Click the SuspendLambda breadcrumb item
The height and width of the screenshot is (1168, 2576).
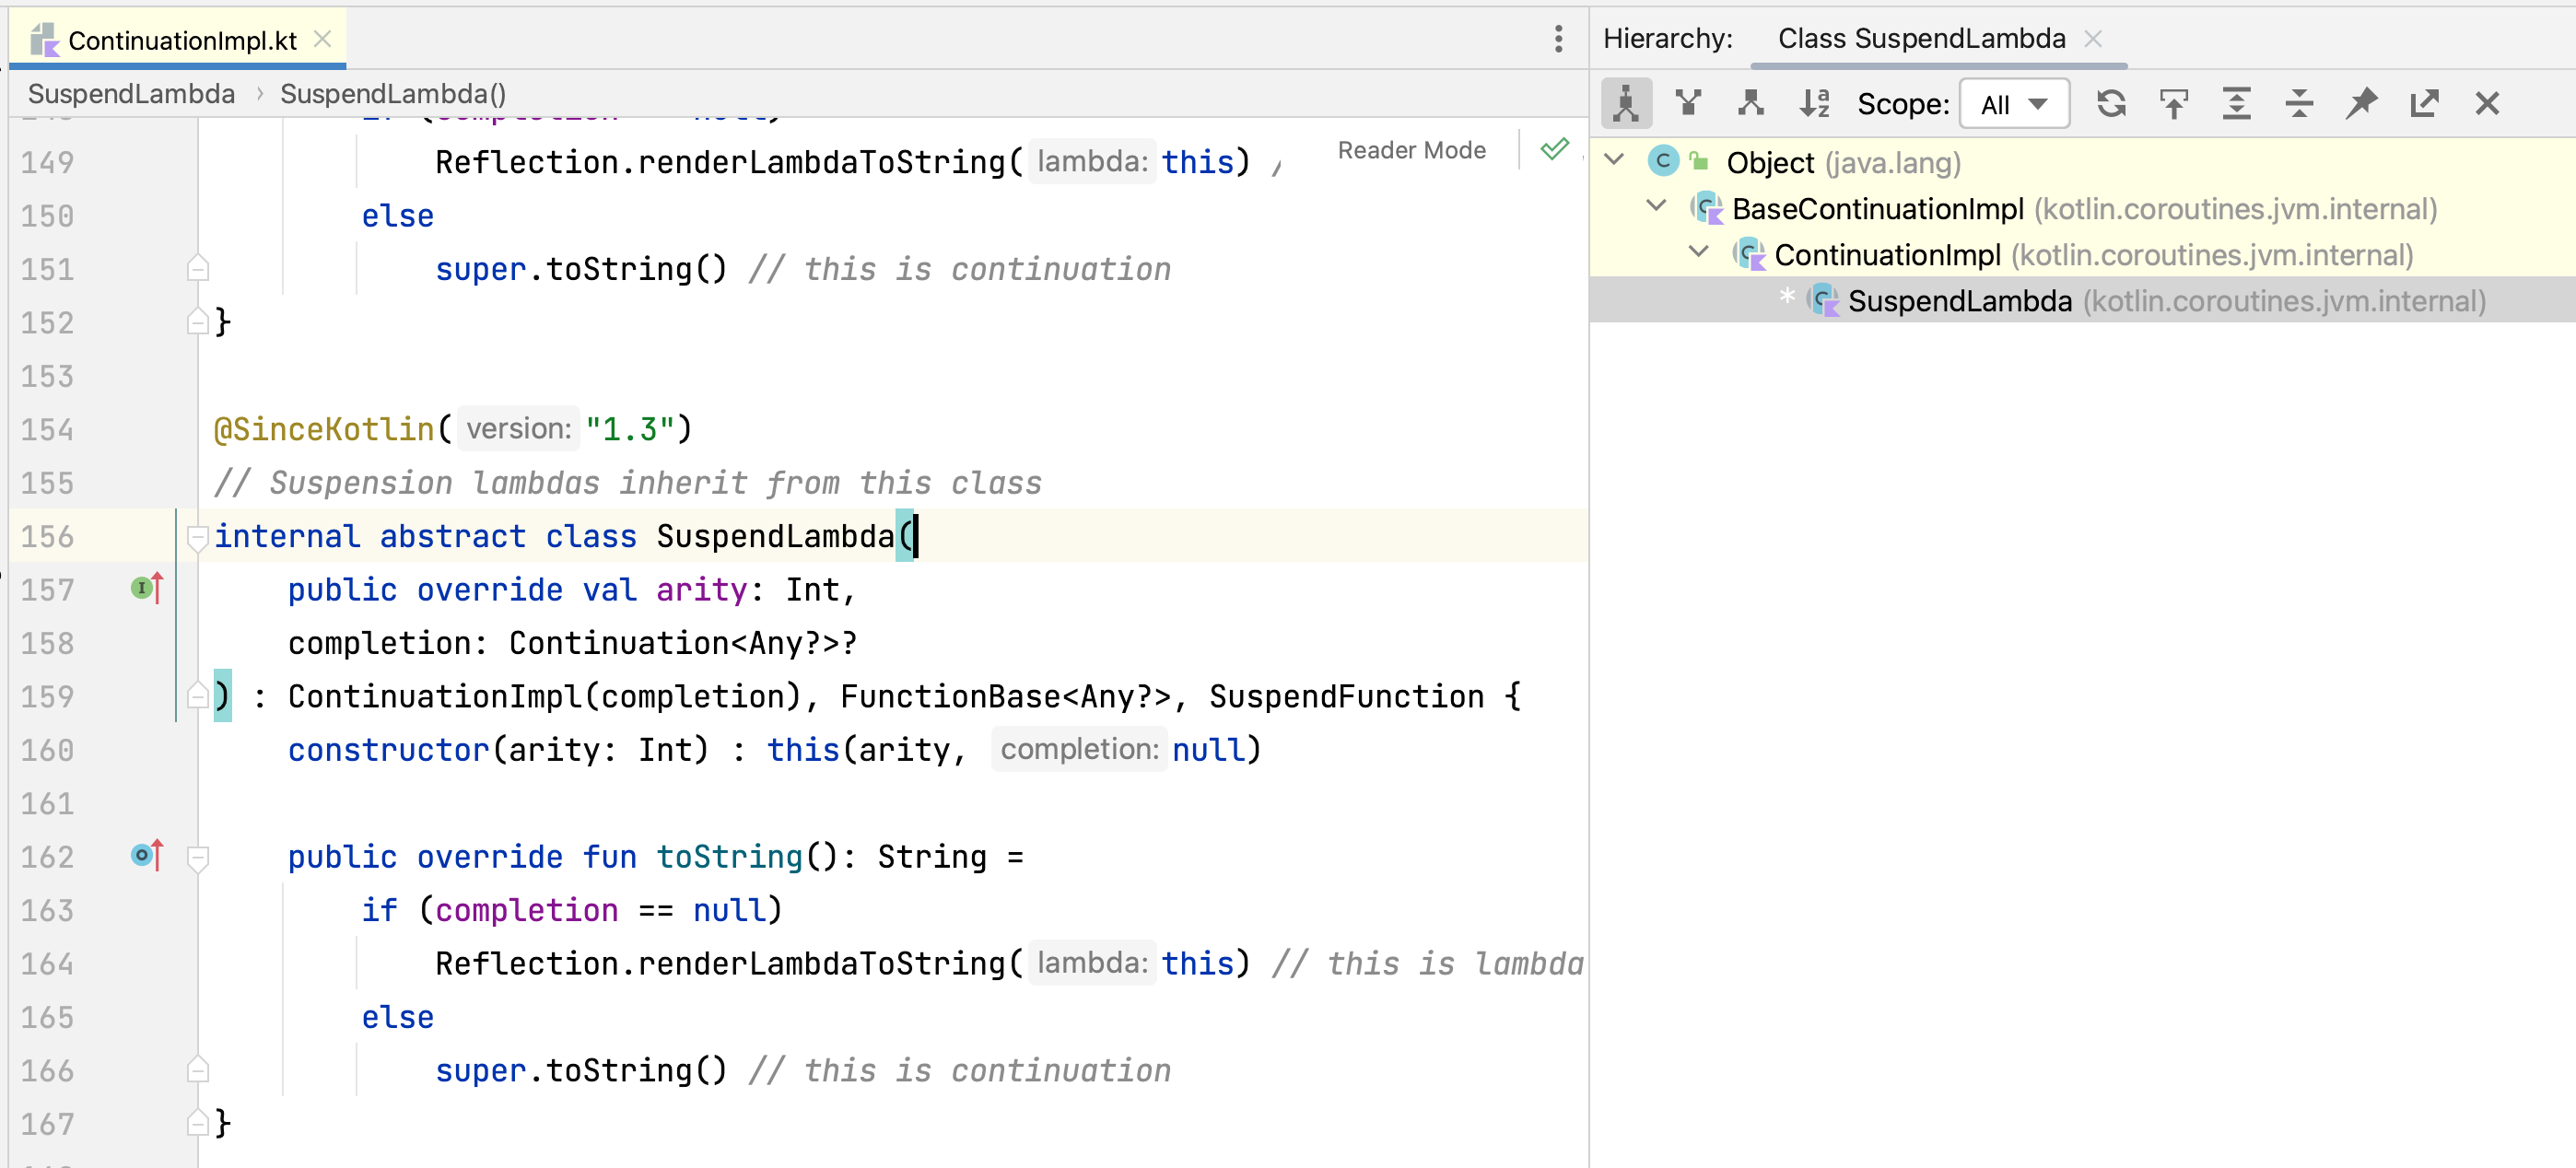(x=131, y=94)
